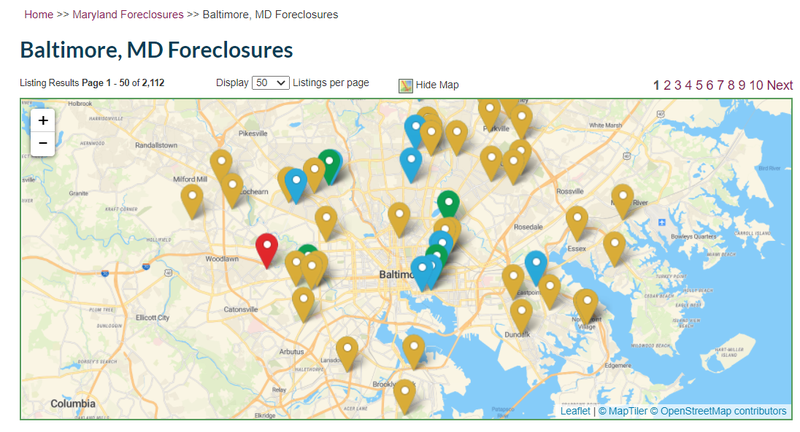Click the current page number 1
This screenshot has height=432, width=800.
point(656,85)
